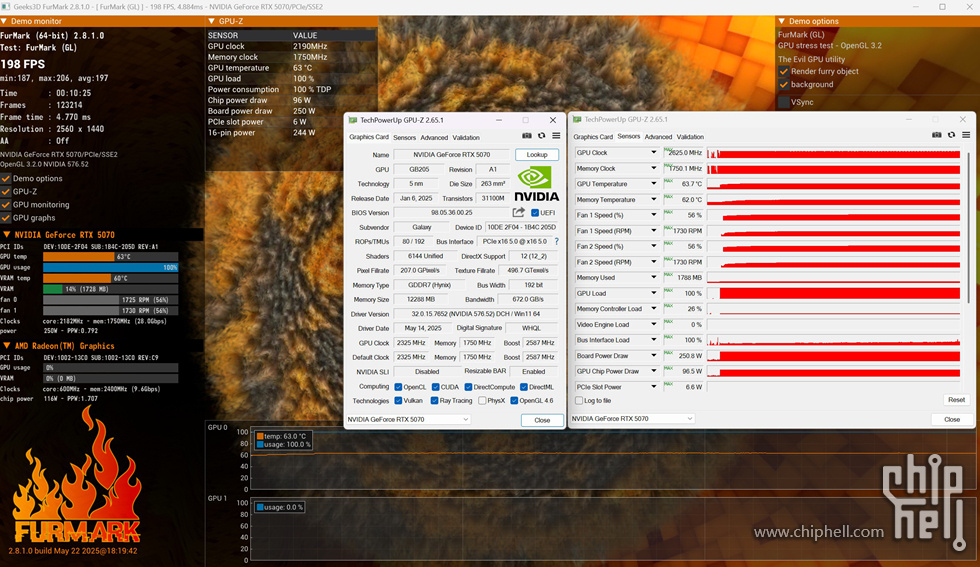Viewport: 980px width, 567px height.
Task: Select Graphics Card tab in left GPU-Z window
Action: pyautogui.click(x=369, y=137)
